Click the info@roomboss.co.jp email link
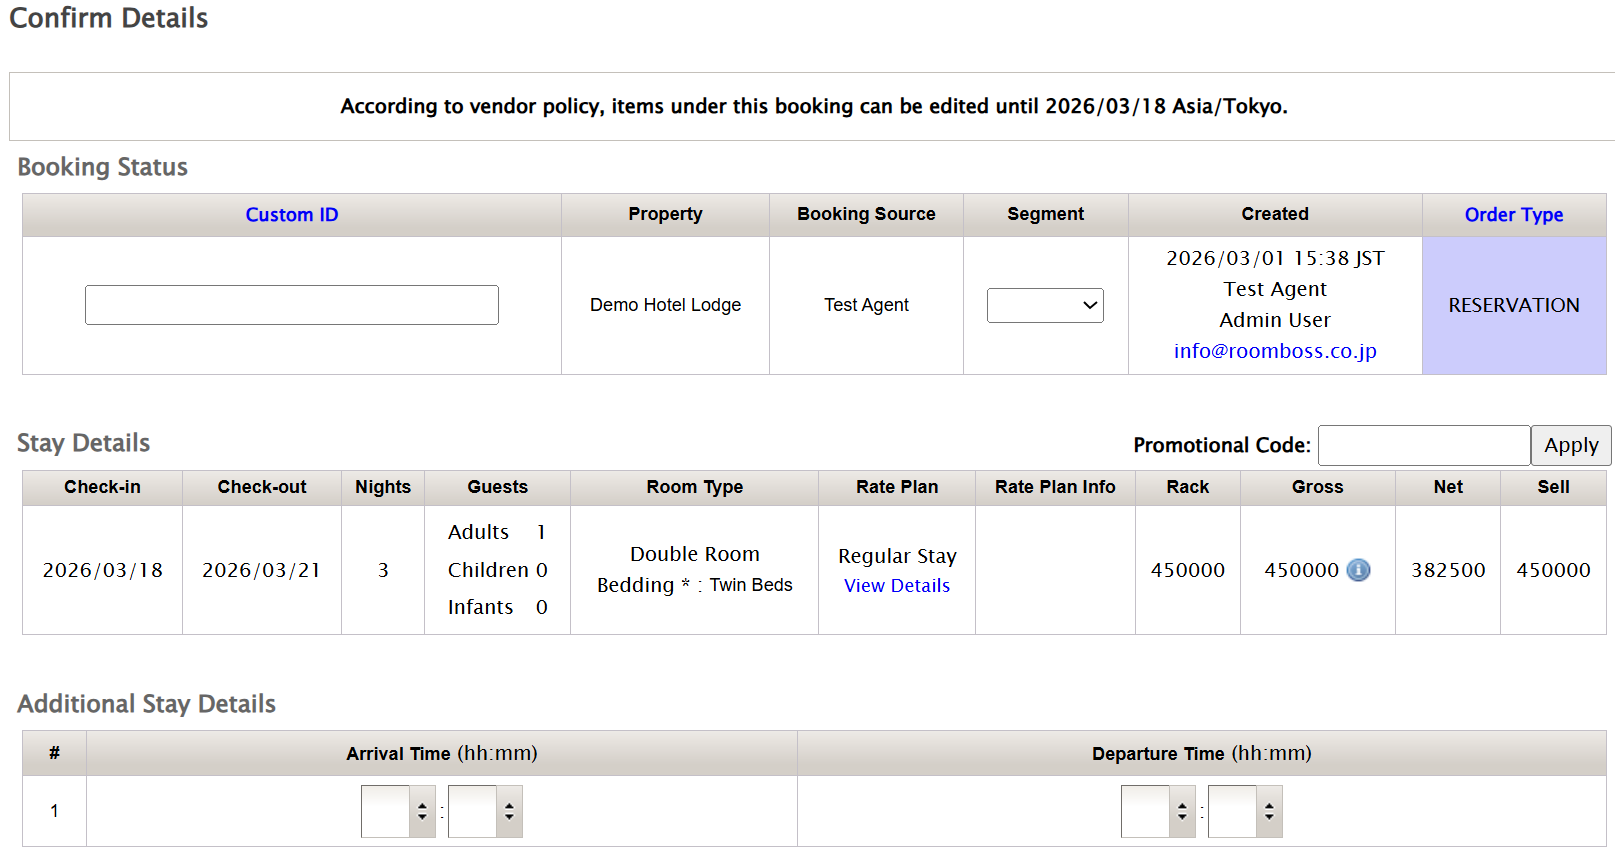Screen dimensions: 1615x852 1274,351
